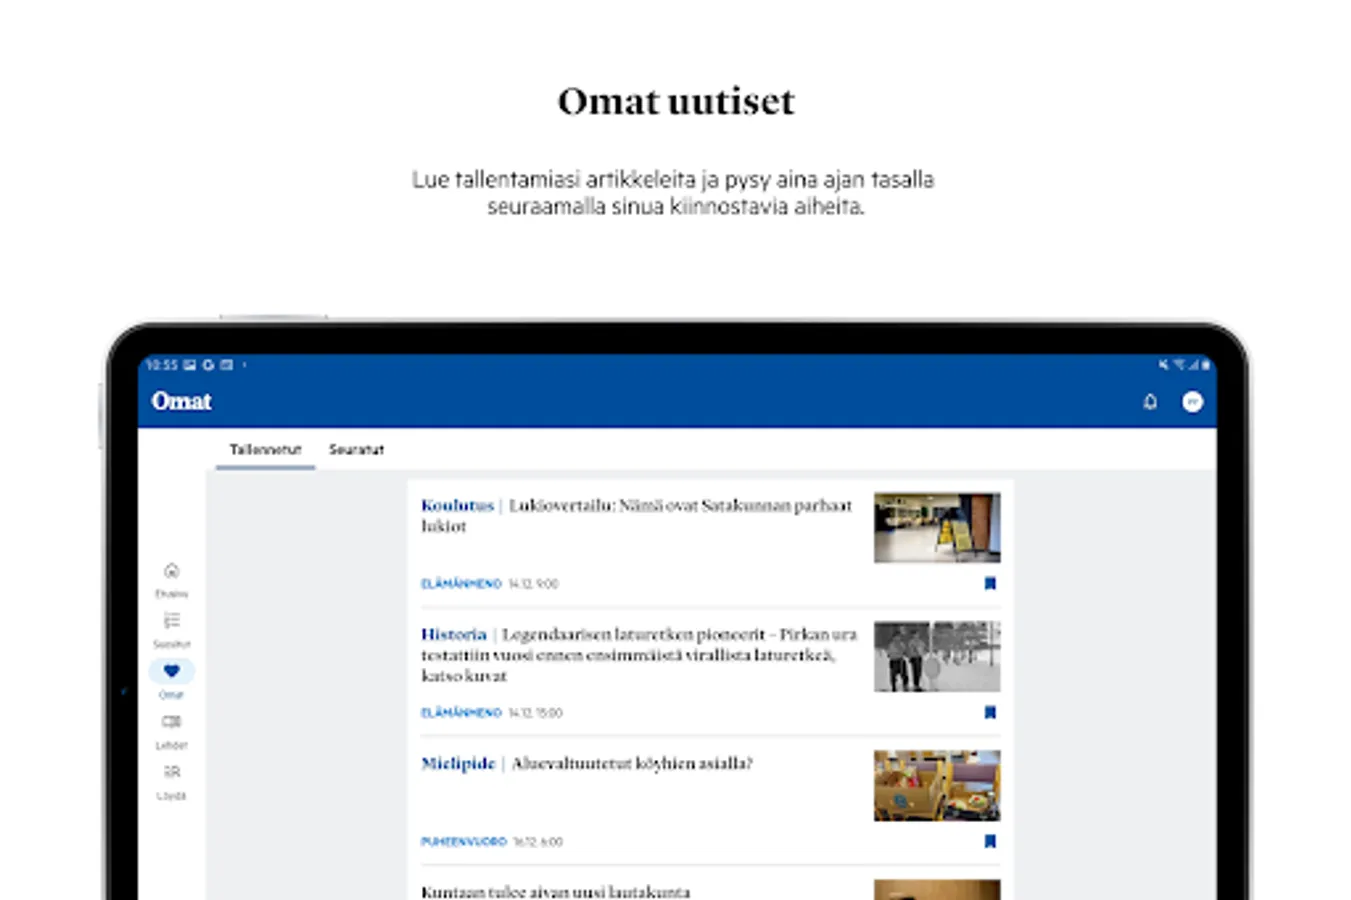This screenshot has height=900, width=1351.
Task: Open the Etusivu home icon in sidebar
Action: pyautogui.click(x=171, y=571)
